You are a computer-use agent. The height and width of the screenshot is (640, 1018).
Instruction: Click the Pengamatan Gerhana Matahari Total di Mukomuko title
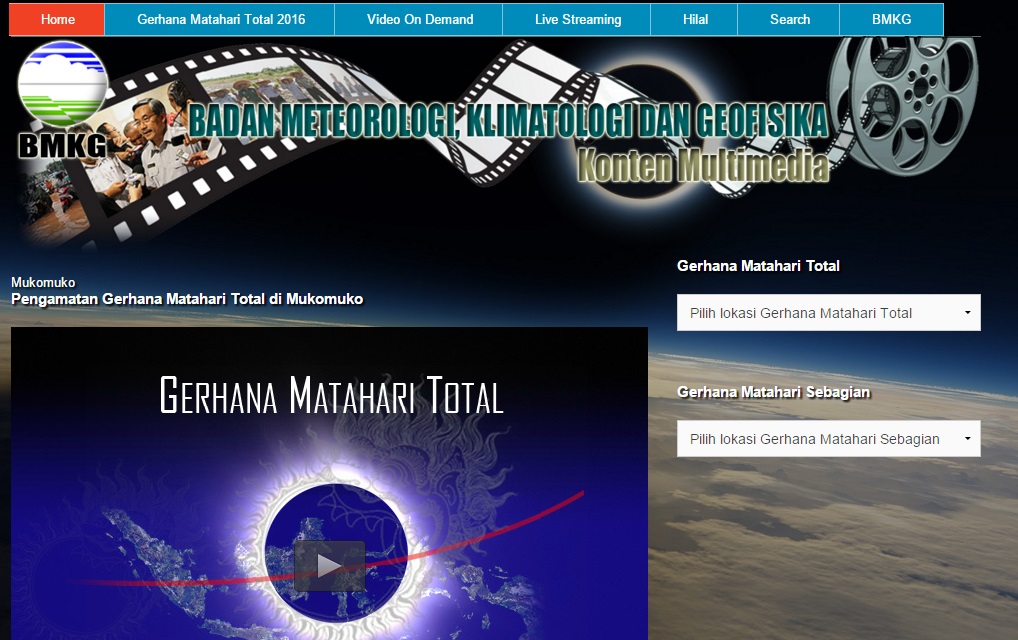coord(187,299)
